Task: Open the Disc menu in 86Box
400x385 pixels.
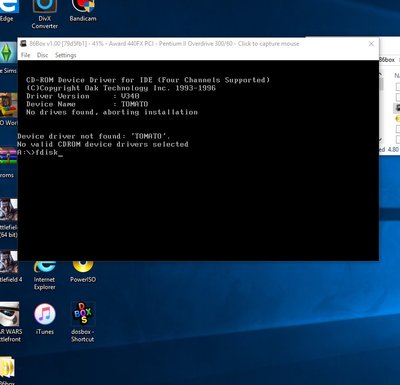Action: pos(42,55)
